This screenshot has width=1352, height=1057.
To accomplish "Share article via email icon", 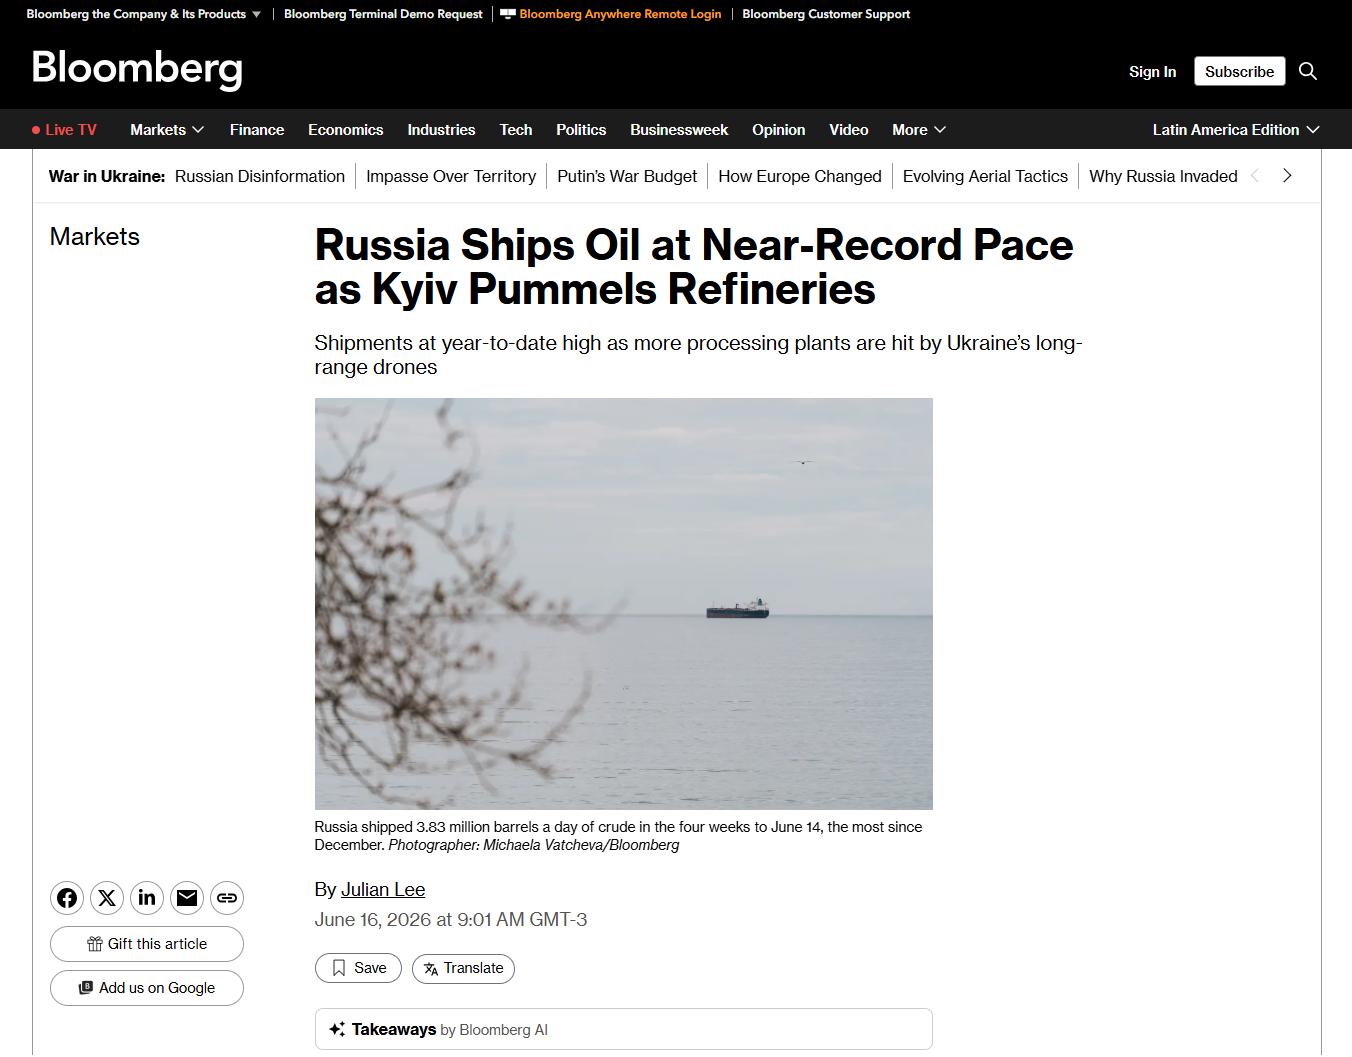I will click(187, 898).
